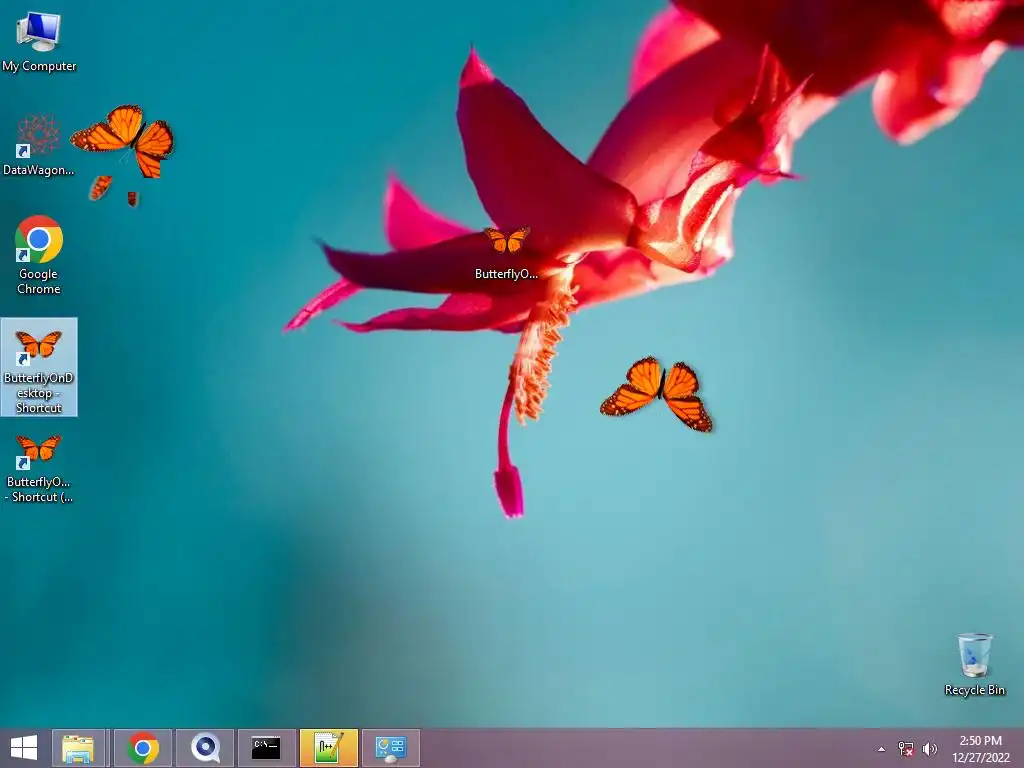1024x768 pixels.
Task: Open File Explorer from the taskbar
Action: [x=78, y=748]
